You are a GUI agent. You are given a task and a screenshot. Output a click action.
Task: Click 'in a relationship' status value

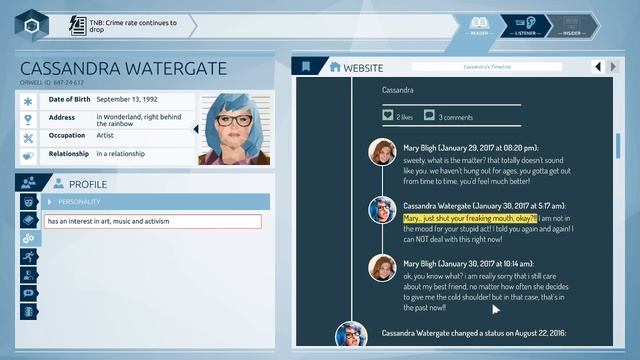point(120,154)
